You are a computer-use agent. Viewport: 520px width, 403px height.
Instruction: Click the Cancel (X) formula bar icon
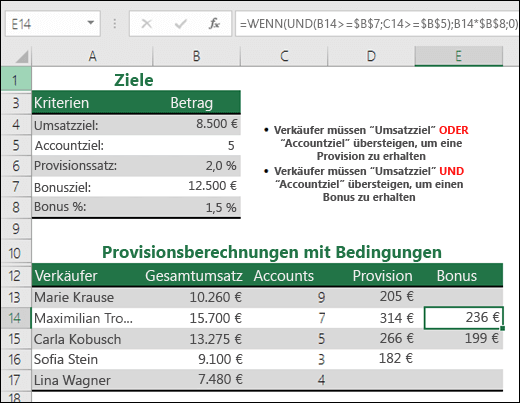147,24
